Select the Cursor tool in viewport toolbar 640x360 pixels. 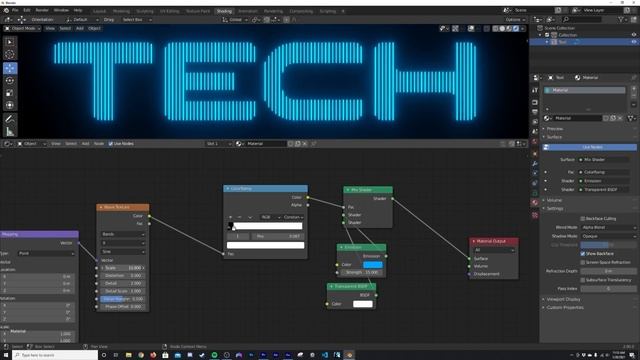10,54
